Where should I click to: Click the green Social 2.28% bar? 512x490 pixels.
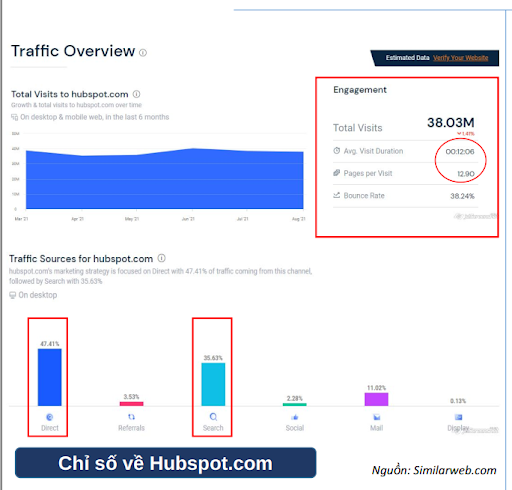(295, 404)
